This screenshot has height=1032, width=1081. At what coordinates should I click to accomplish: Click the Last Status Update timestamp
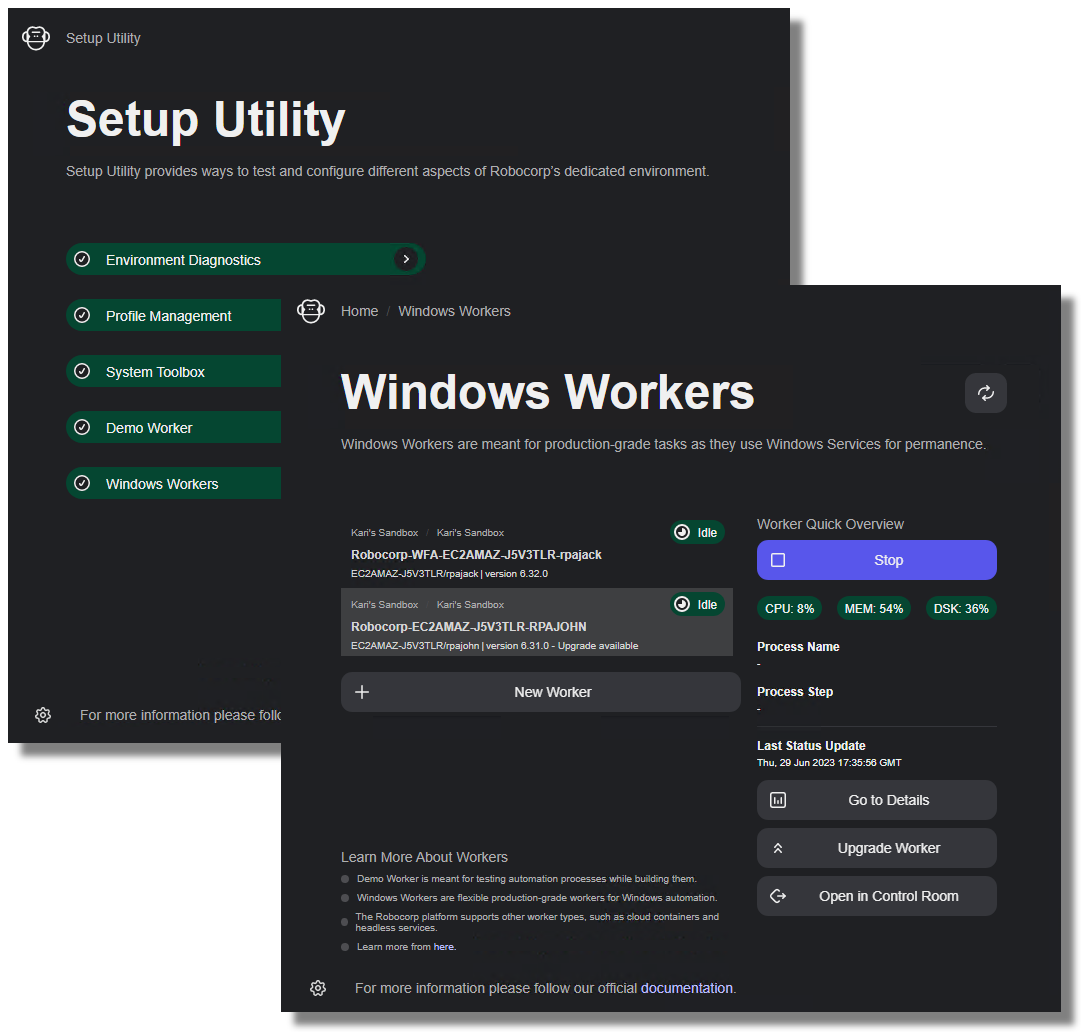[829, 762]
